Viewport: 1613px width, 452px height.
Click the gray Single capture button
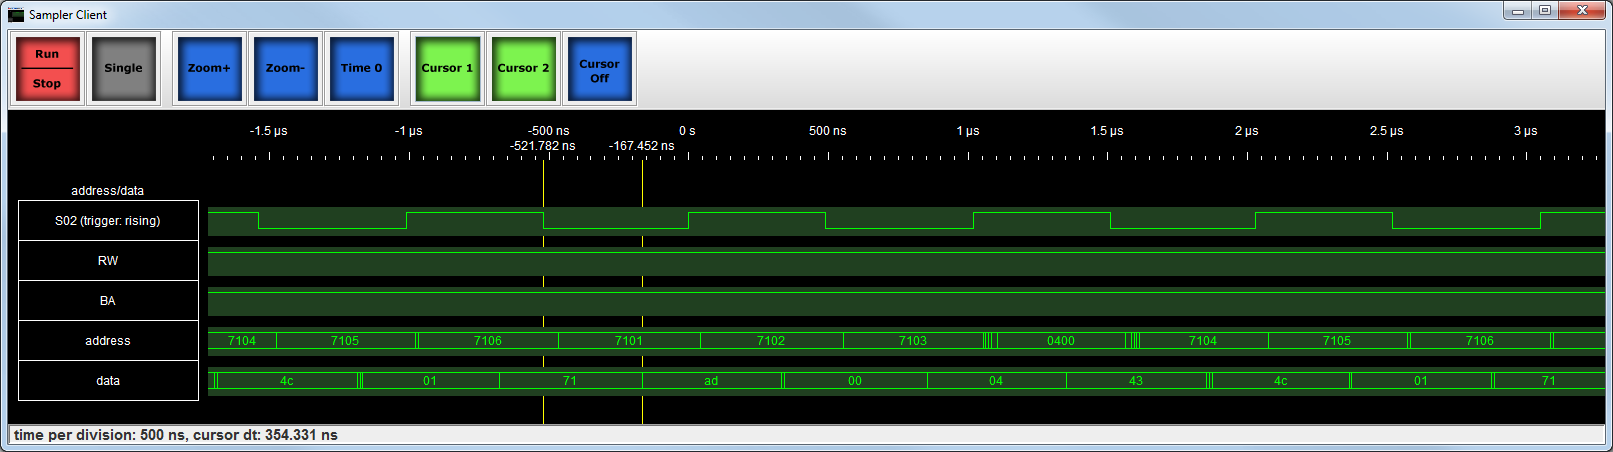(x=123, y=68)
